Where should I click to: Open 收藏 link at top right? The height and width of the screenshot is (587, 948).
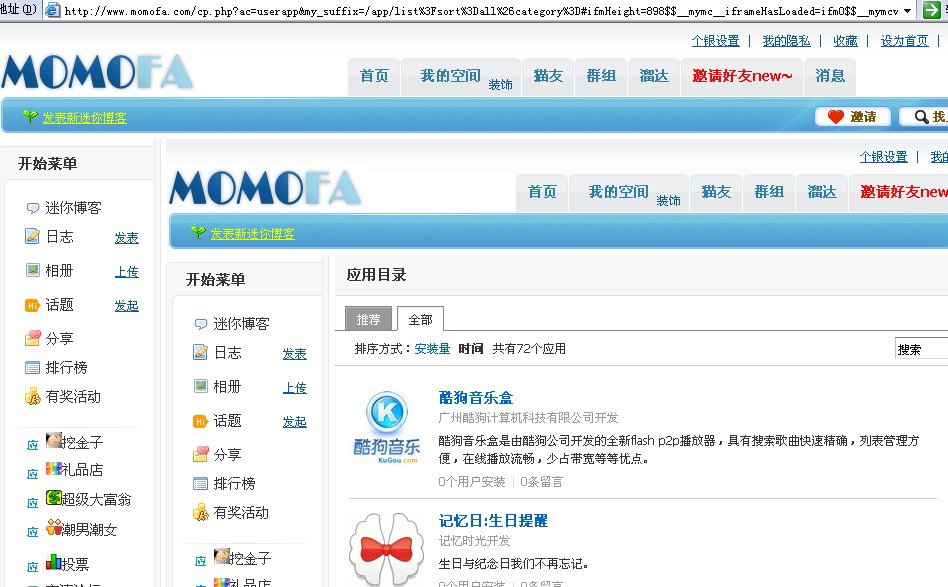845,41
